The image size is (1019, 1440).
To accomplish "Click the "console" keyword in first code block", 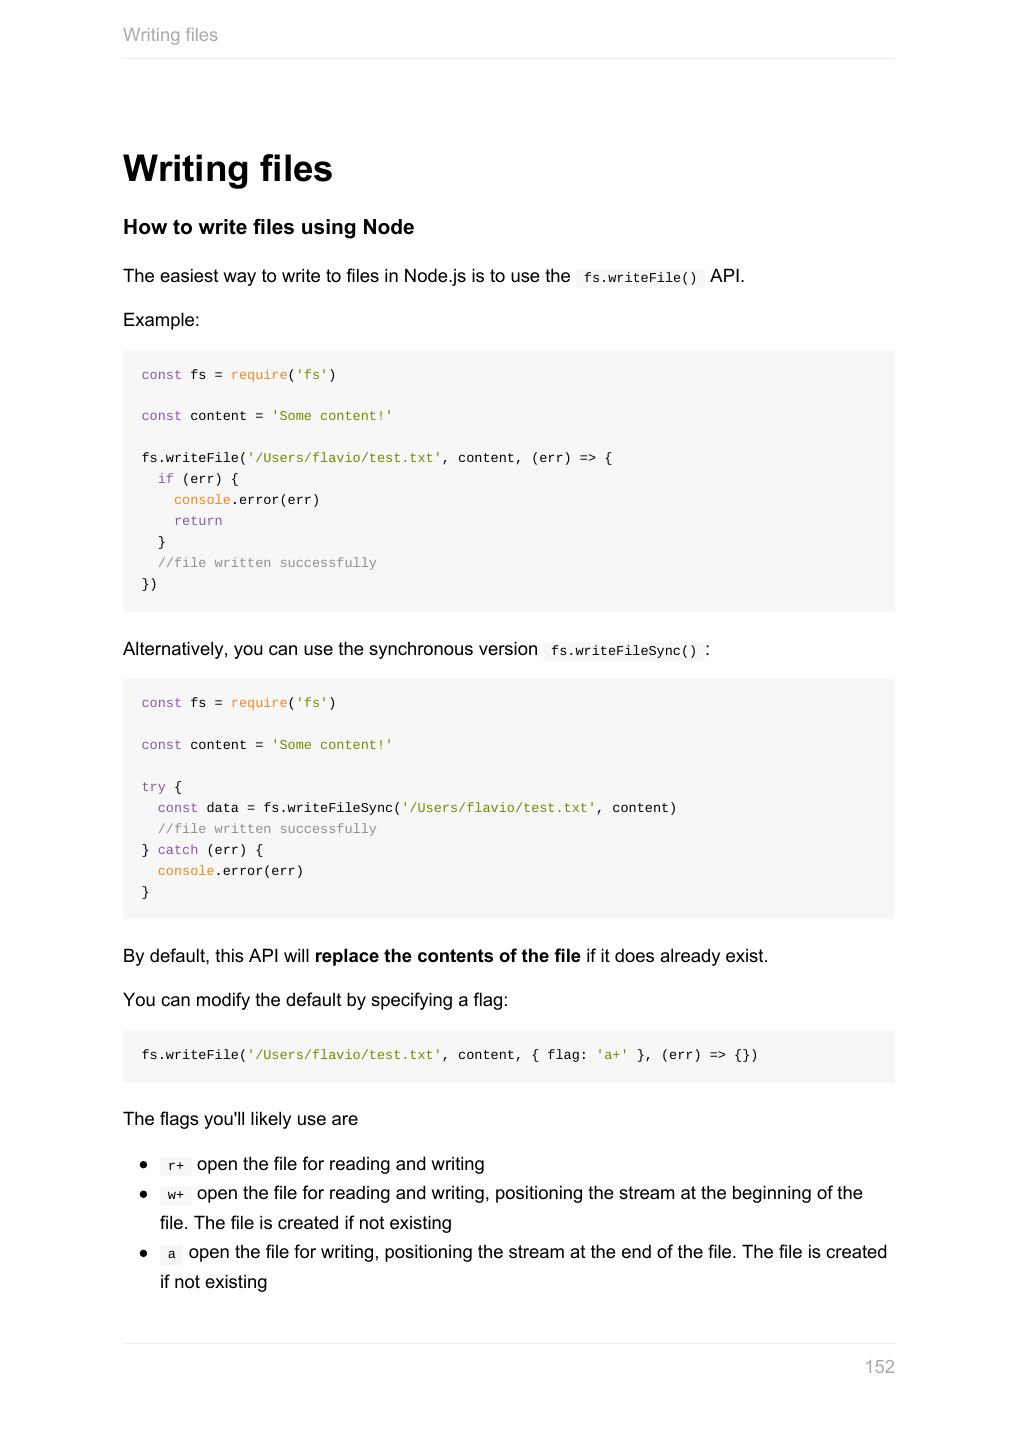I will point(202,500).
